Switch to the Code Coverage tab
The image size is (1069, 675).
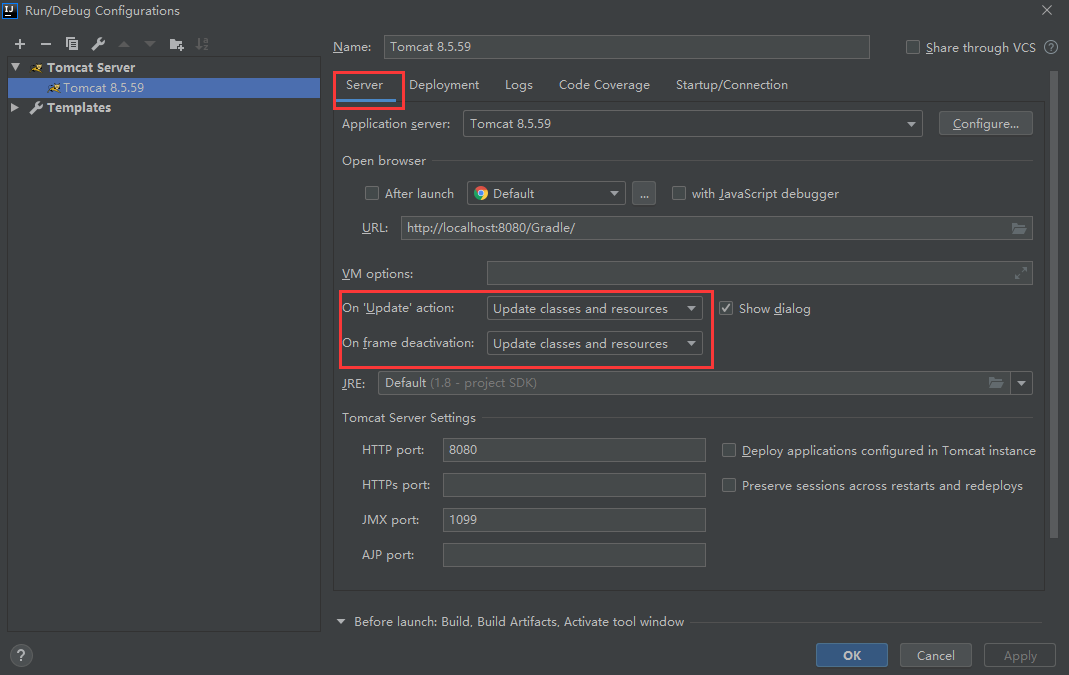tap(604, 85)
